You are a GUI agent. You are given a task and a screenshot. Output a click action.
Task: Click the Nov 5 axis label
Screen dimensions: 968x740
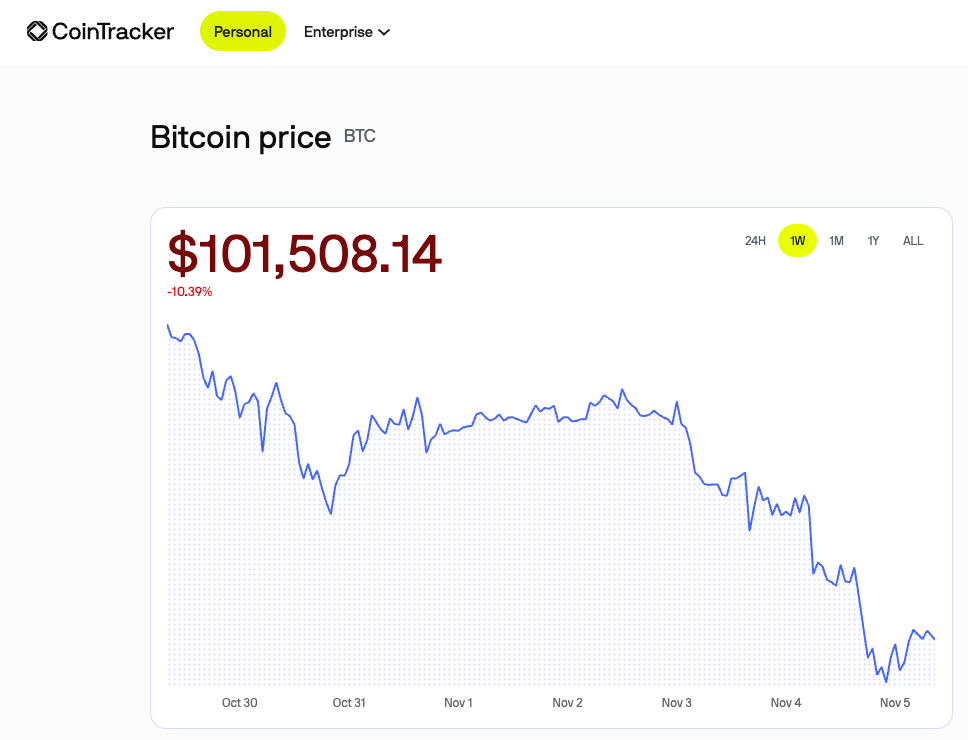click(895, 703)
